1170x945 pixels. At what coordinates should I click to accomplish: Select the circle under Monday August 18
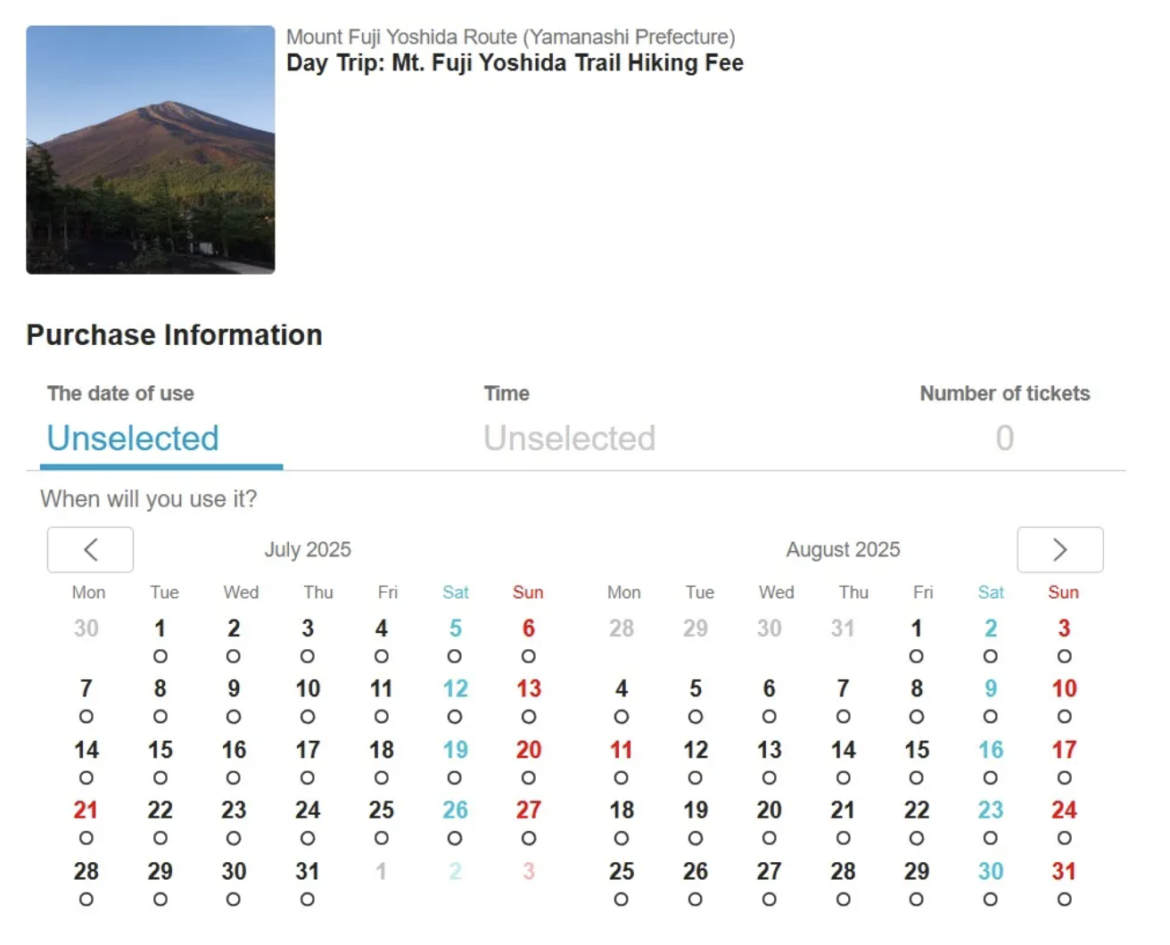tap(621, 838)
